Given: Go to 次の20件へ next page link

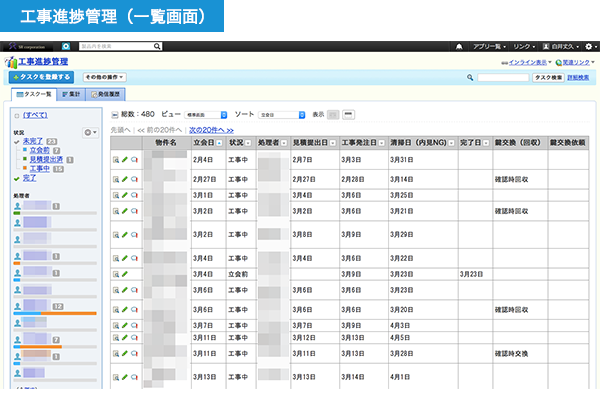Looking at the screenshot, I should click(x=211, y=130).
